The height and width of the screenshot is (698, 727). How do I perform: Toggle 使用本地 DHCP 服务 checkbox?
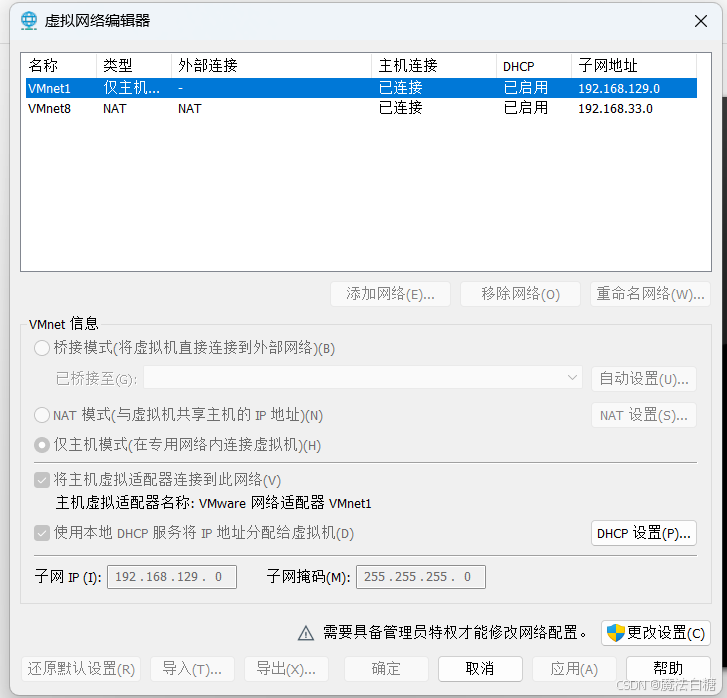42,533
